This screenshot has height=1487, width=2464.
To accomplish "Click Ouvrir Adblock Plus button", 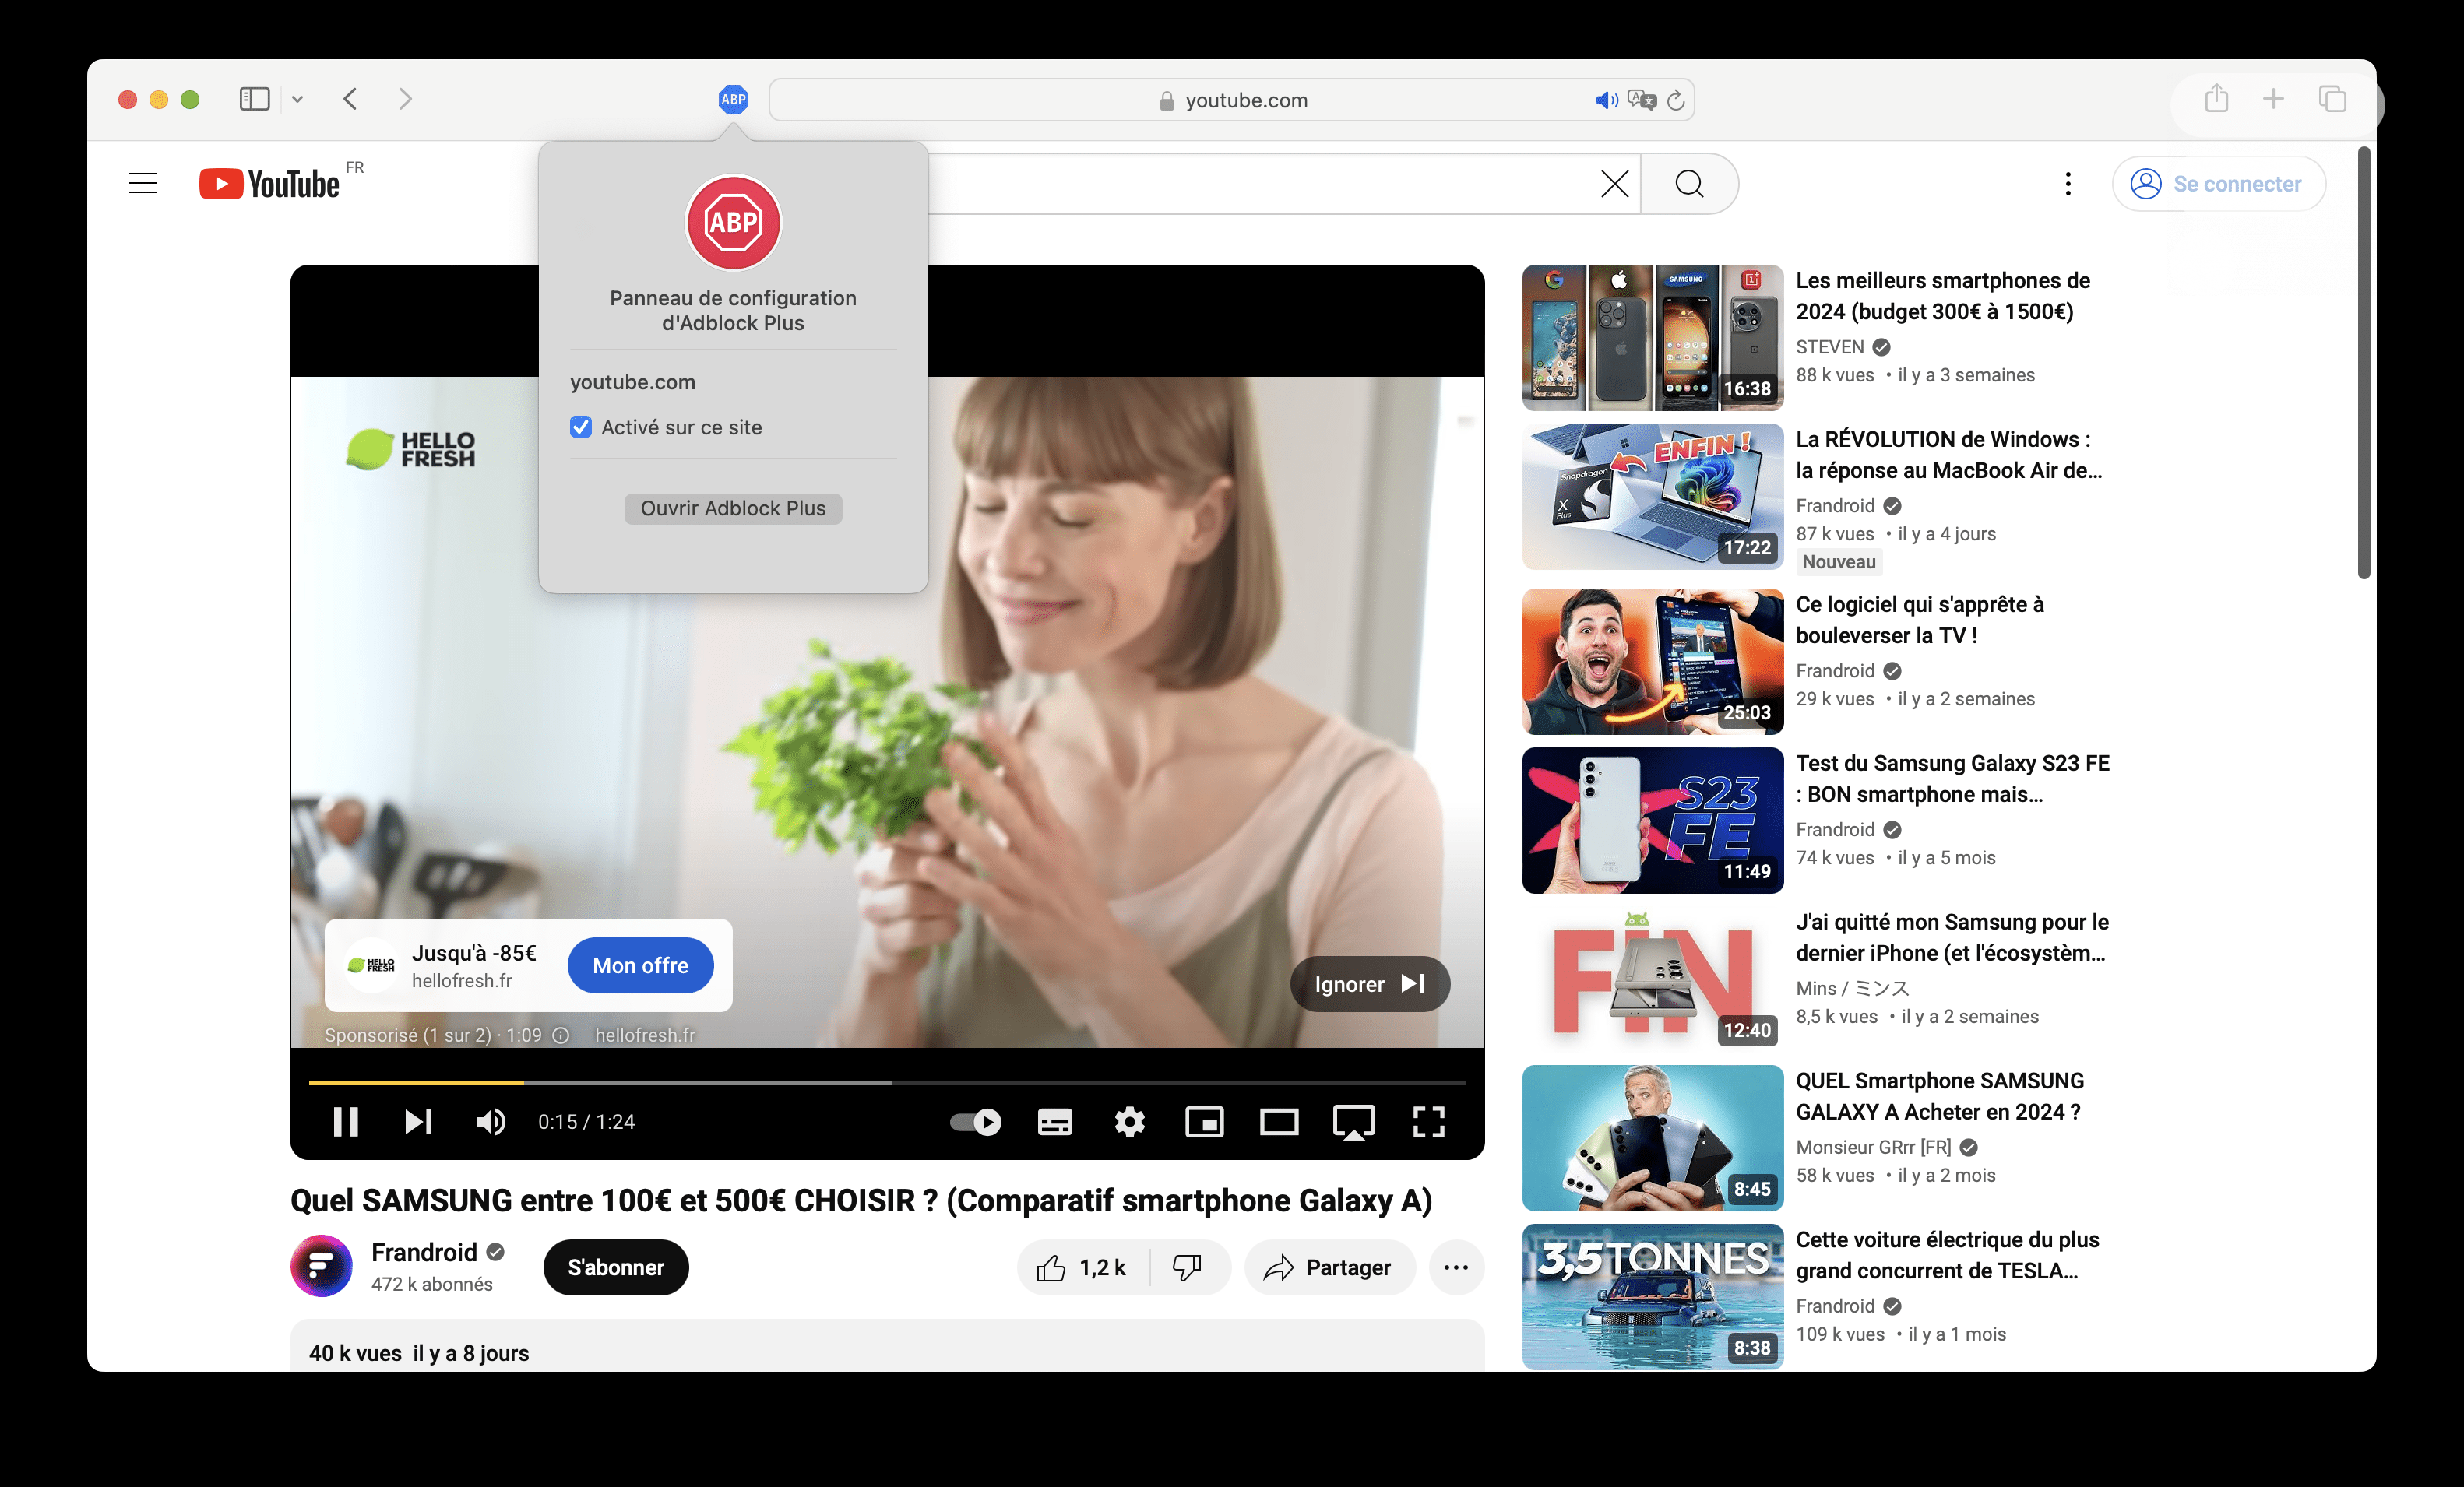I will (x=733, y=508).
